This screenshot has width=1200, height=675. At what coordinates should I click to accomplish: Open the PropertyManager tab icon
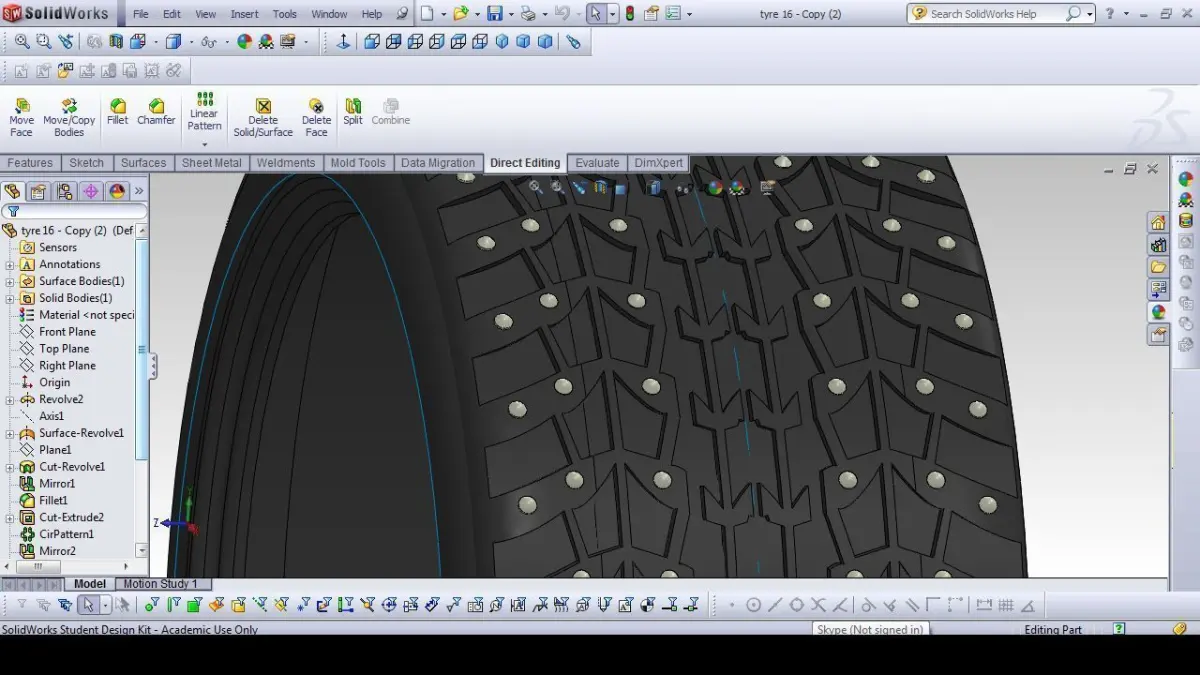click(x=39, y=191)
